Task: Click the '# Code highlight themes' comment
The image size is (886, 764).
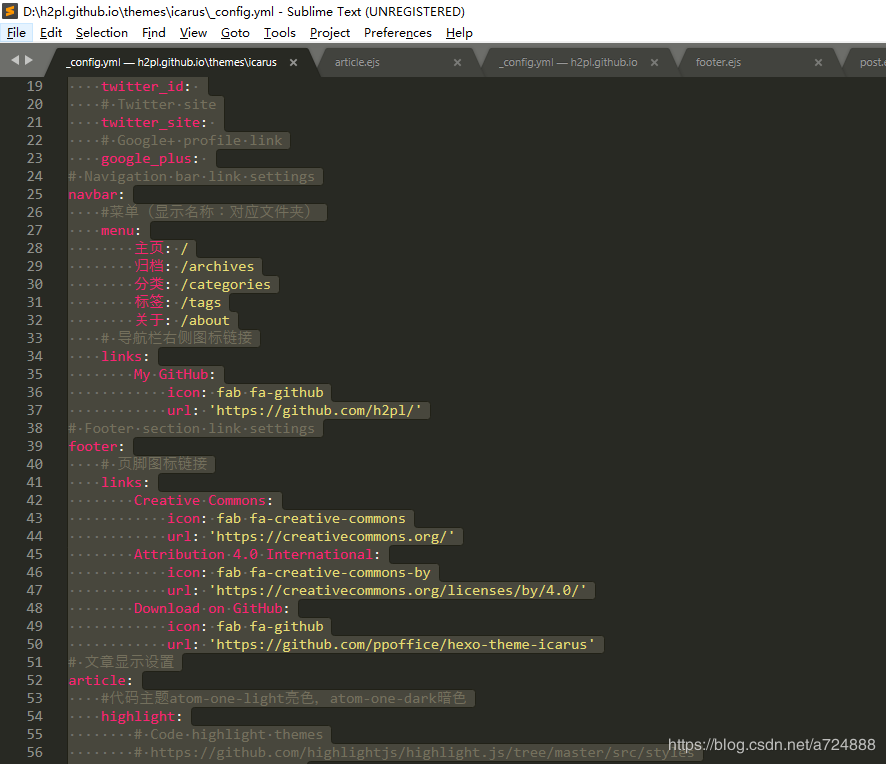Action: (x=228, y=735)
